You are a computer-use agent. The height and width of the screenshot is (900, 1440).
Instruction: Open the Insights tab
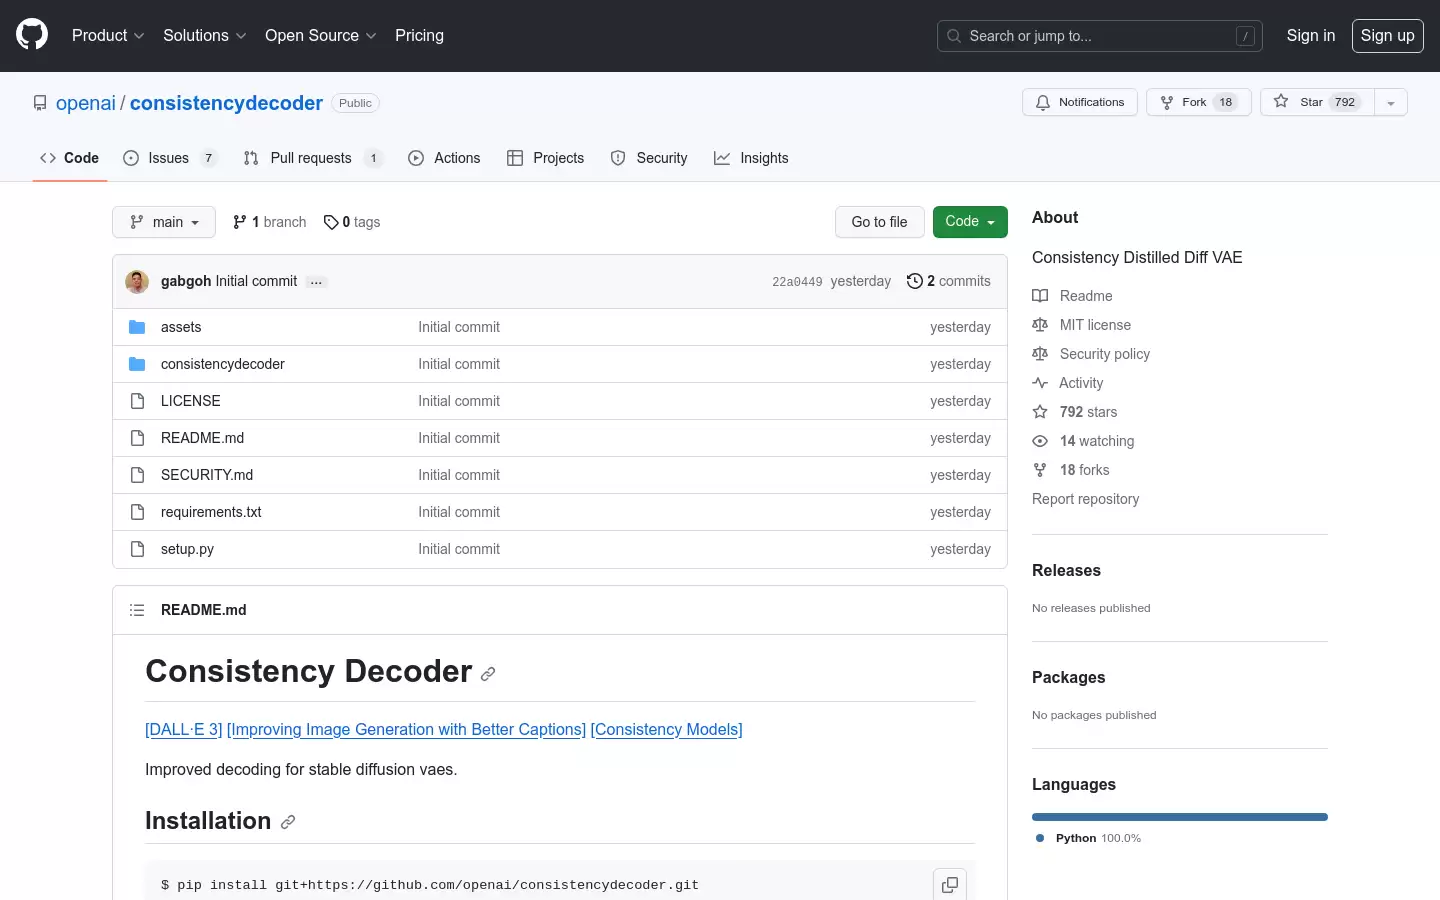pos(752,158)
